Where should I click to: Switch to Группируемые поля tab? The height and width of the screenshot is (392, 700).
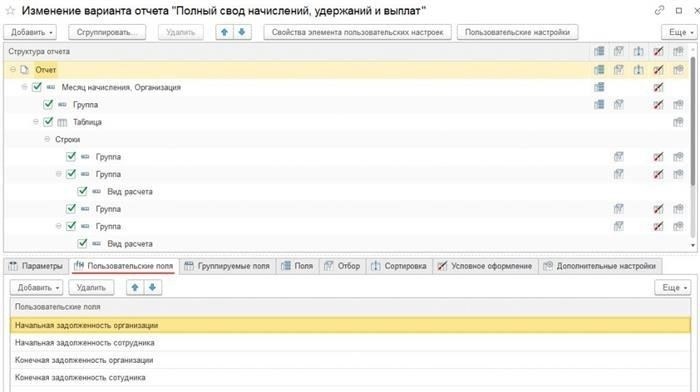point(227,266)
